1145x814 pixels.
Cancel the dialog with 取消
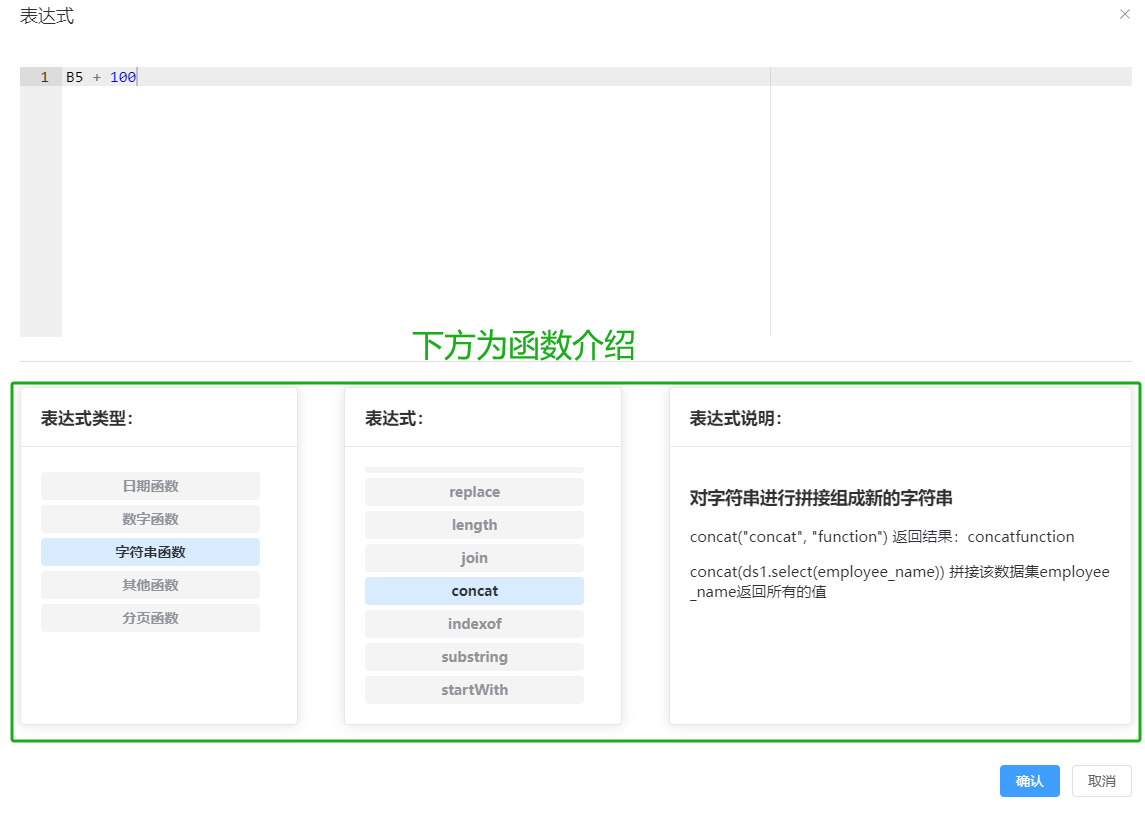point(1101,781)
